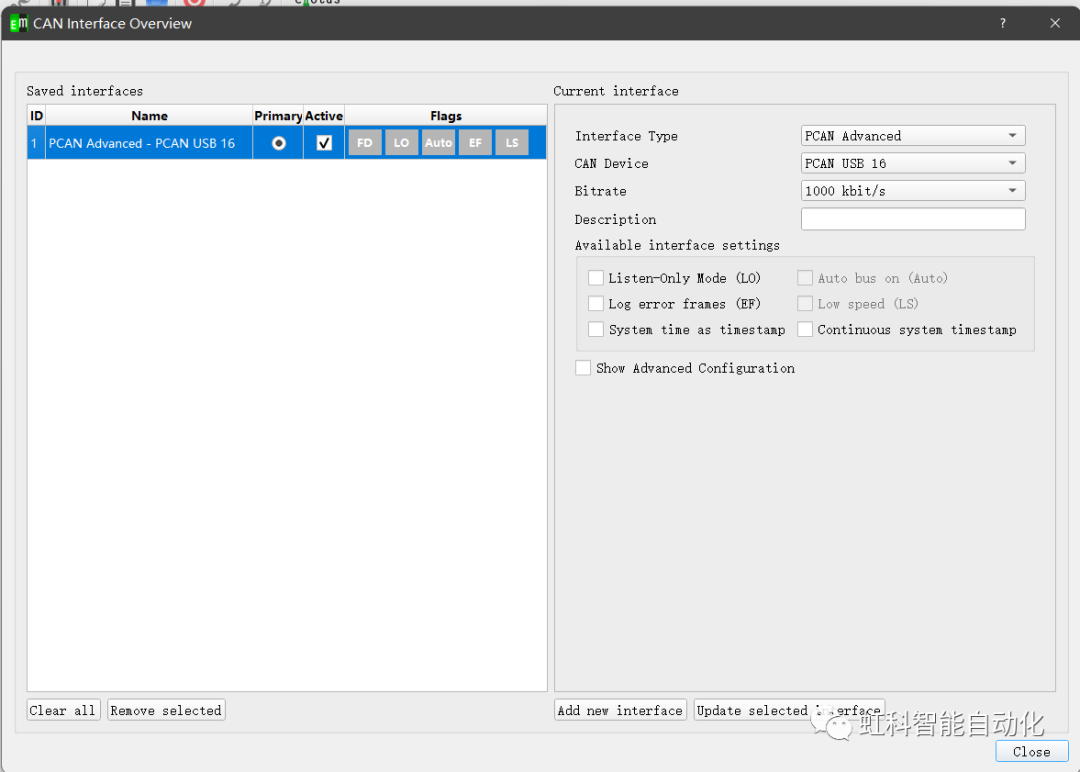The height and width of the screenshot is (772, 1080).
Task: Uncheck the Active checkbox for PCAN USB 16
Action: pyautogui.click(x=324, y=143)
